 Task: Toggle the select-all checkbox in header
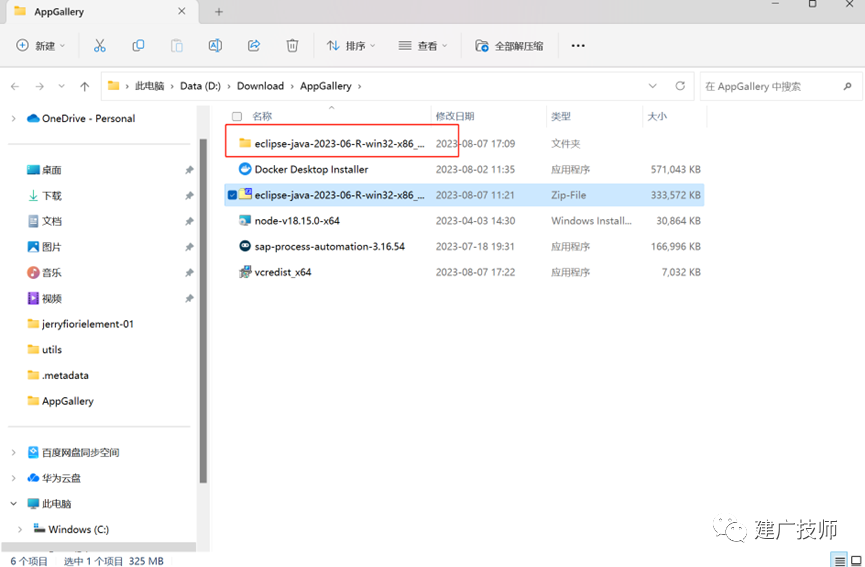click(237, 116)
